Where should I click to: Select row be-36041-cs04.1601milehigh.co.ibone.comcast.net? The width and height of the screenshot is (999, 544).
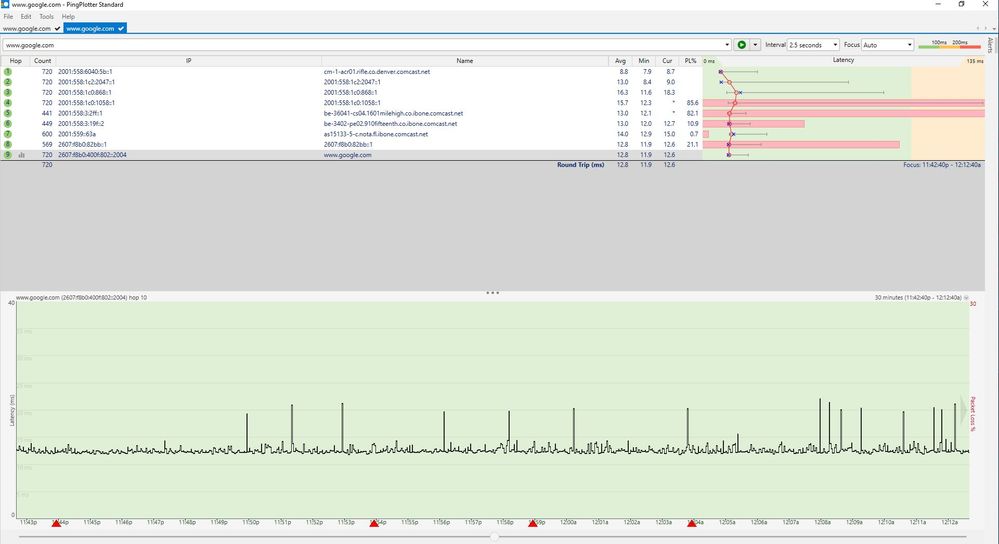pyautogui.click(x=492, y=113)
